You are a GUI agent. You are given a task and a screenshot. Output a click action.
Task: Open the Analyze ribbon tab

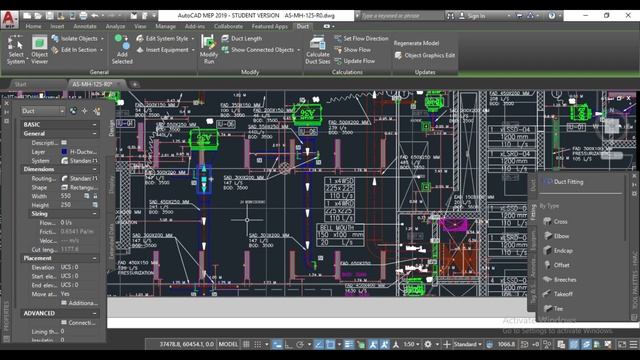coord(116,26)
